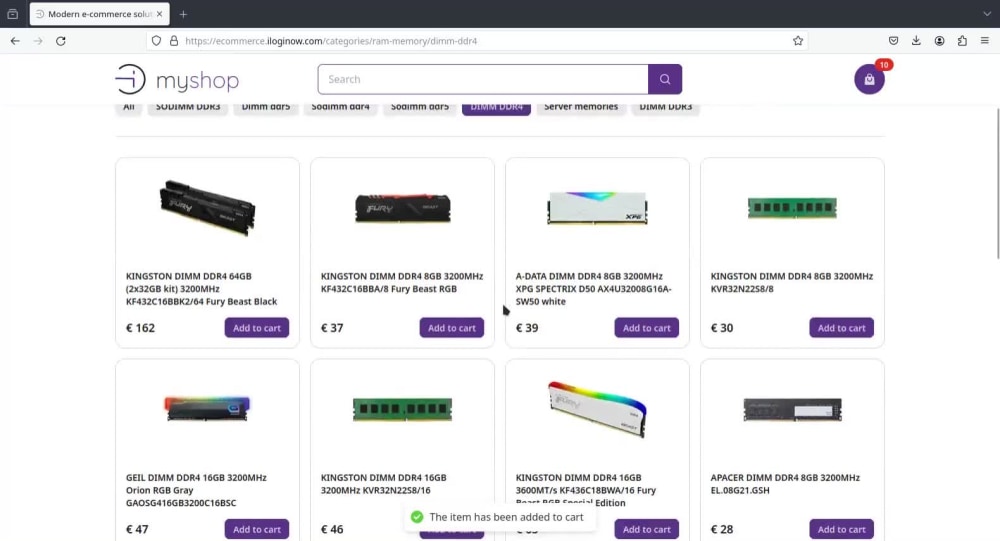Open GEIL Orion RGB Gray image
Viewport: 1000px width, 541px height.
[207, 409]
